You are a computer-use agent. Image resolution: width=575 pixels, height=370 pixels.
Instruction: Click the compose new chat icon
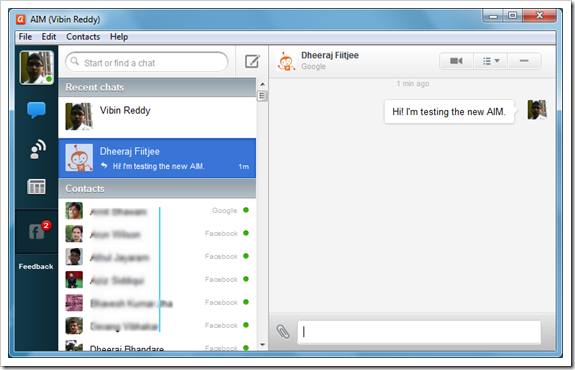(x=252, y=61)
